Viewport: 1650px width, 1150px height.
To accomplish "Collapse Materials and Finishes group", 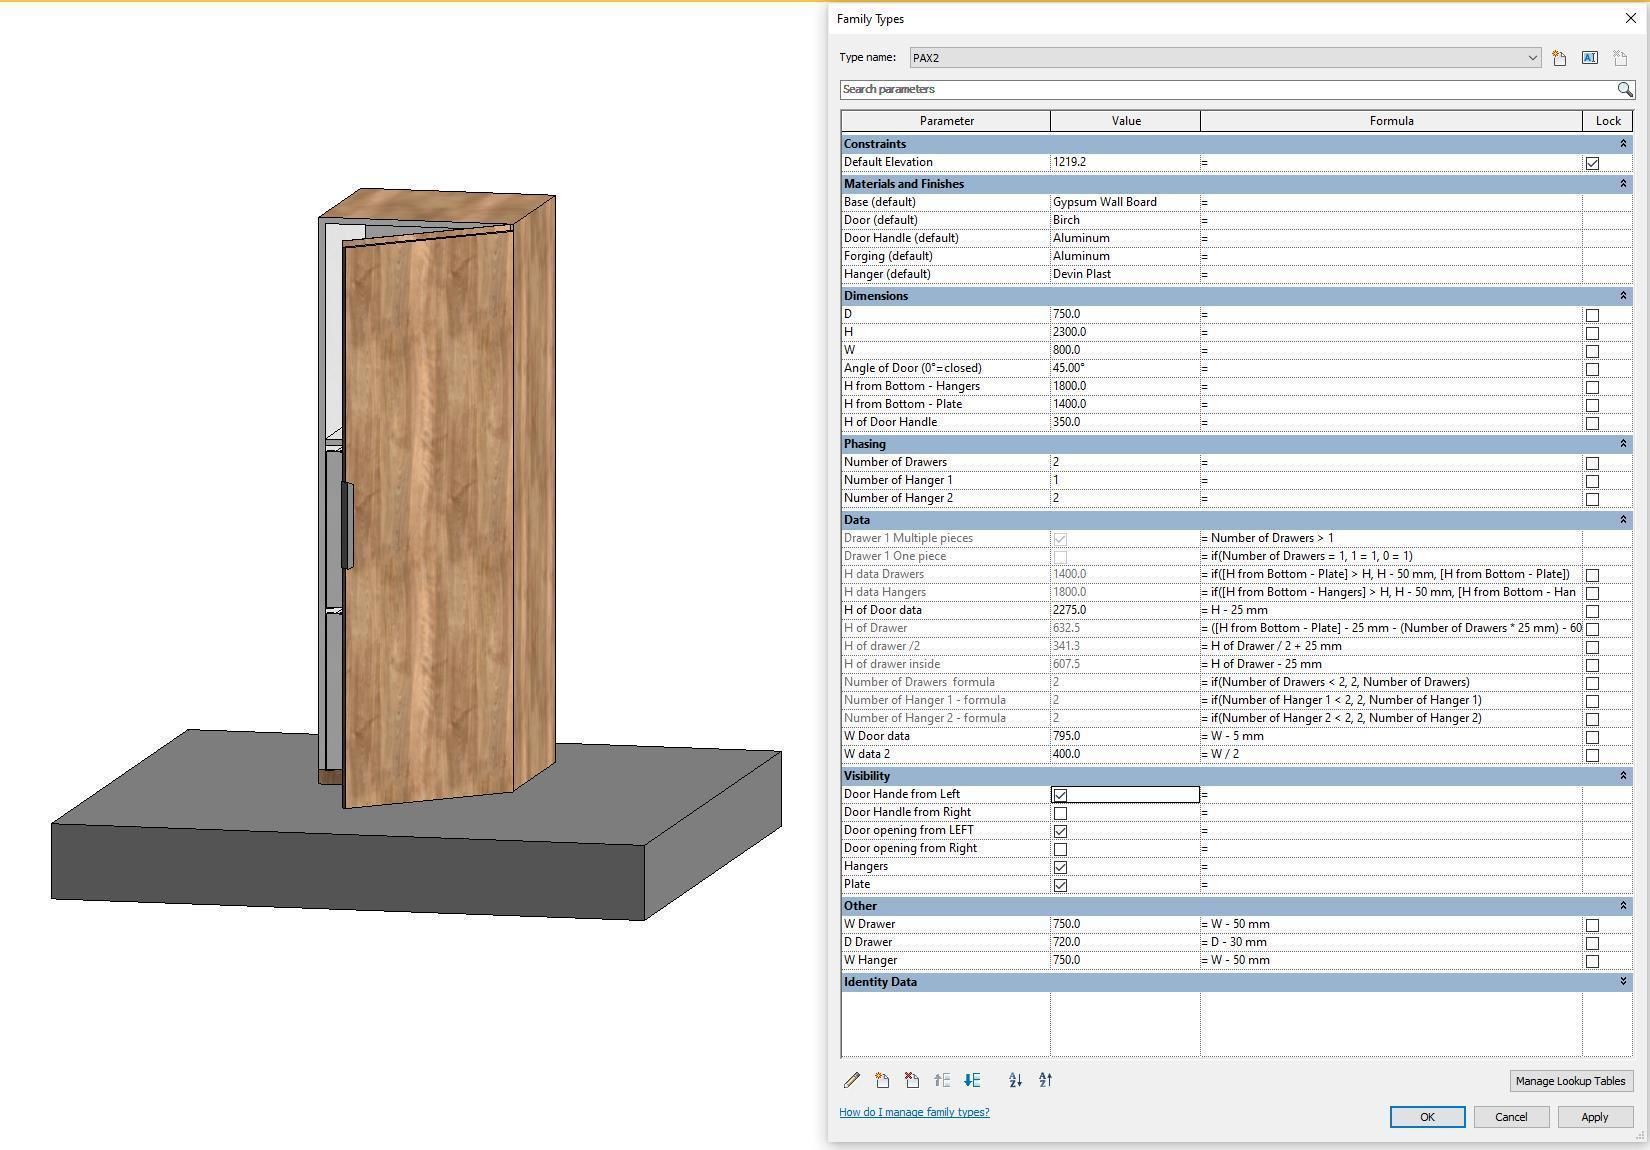I will coord(1623,184).
